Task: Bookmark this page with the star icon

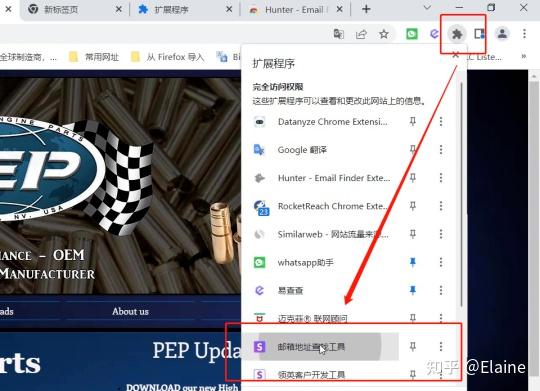Action: coord(384,34)
